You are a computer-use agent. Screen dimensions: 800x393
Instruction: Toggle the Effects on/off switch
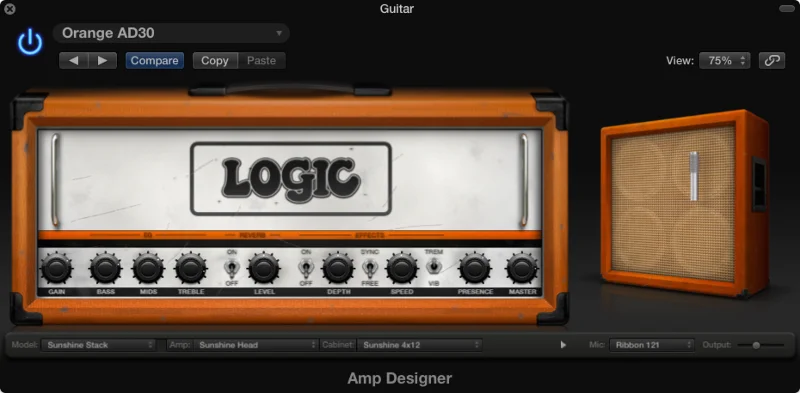[306, 267]
